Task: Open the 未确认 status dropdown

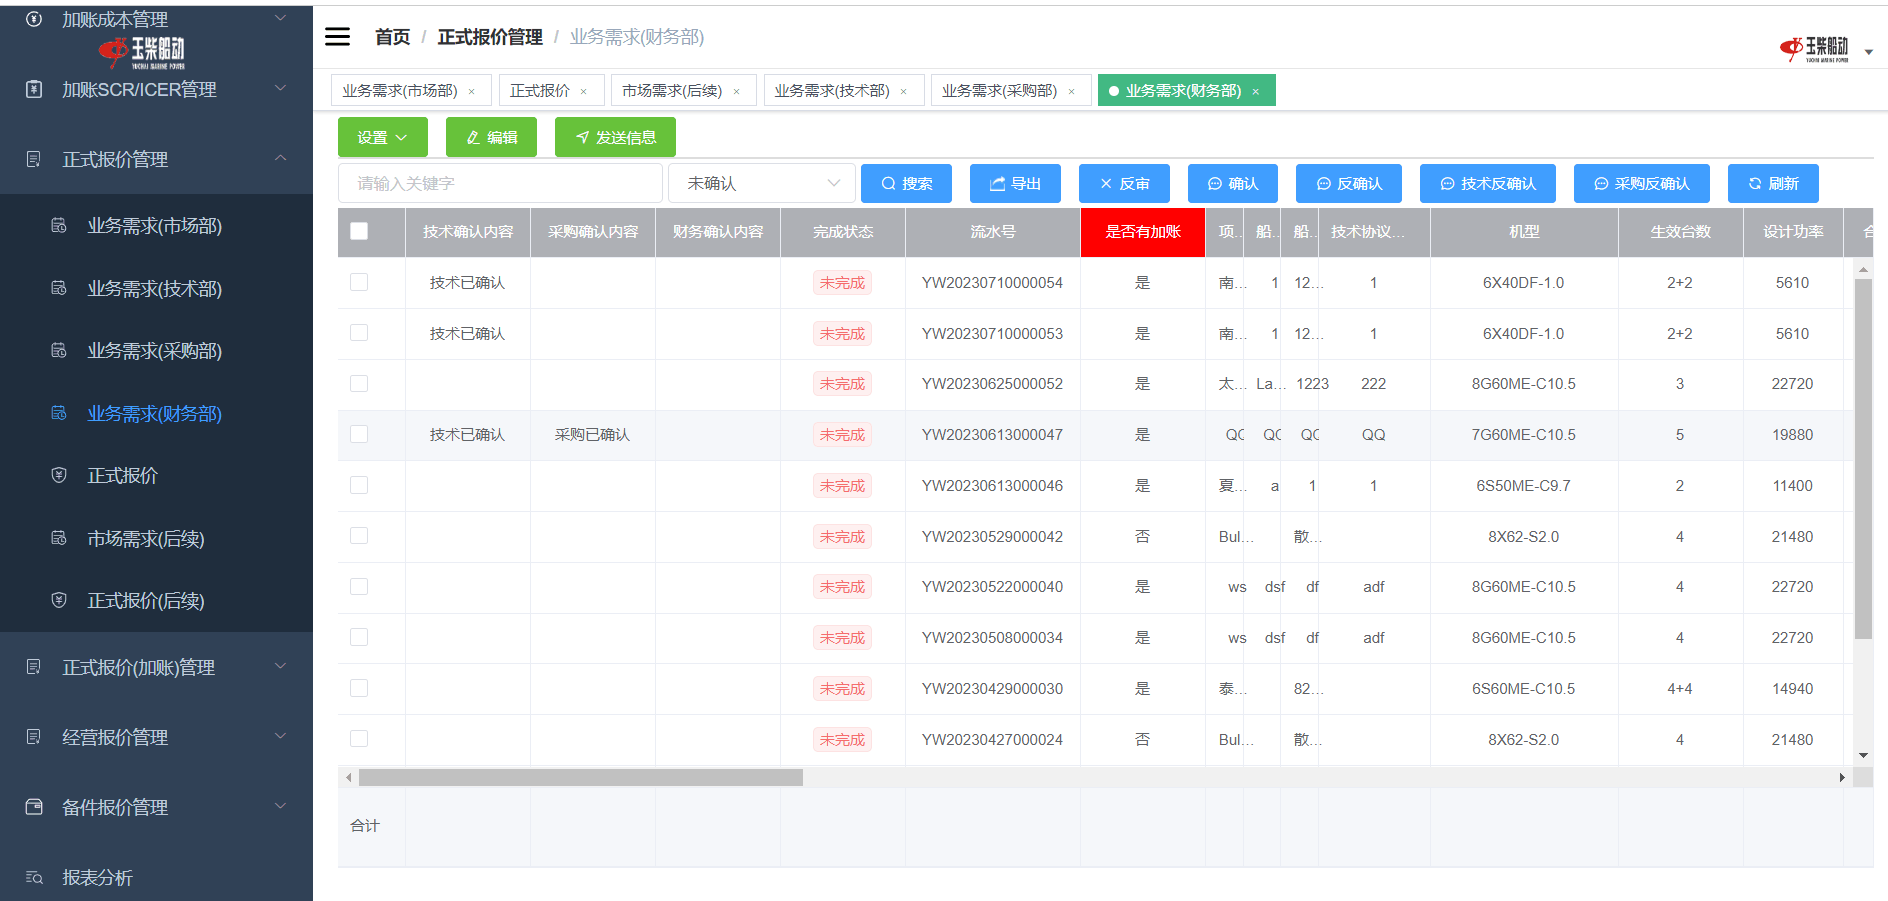Action: [762, 184]
